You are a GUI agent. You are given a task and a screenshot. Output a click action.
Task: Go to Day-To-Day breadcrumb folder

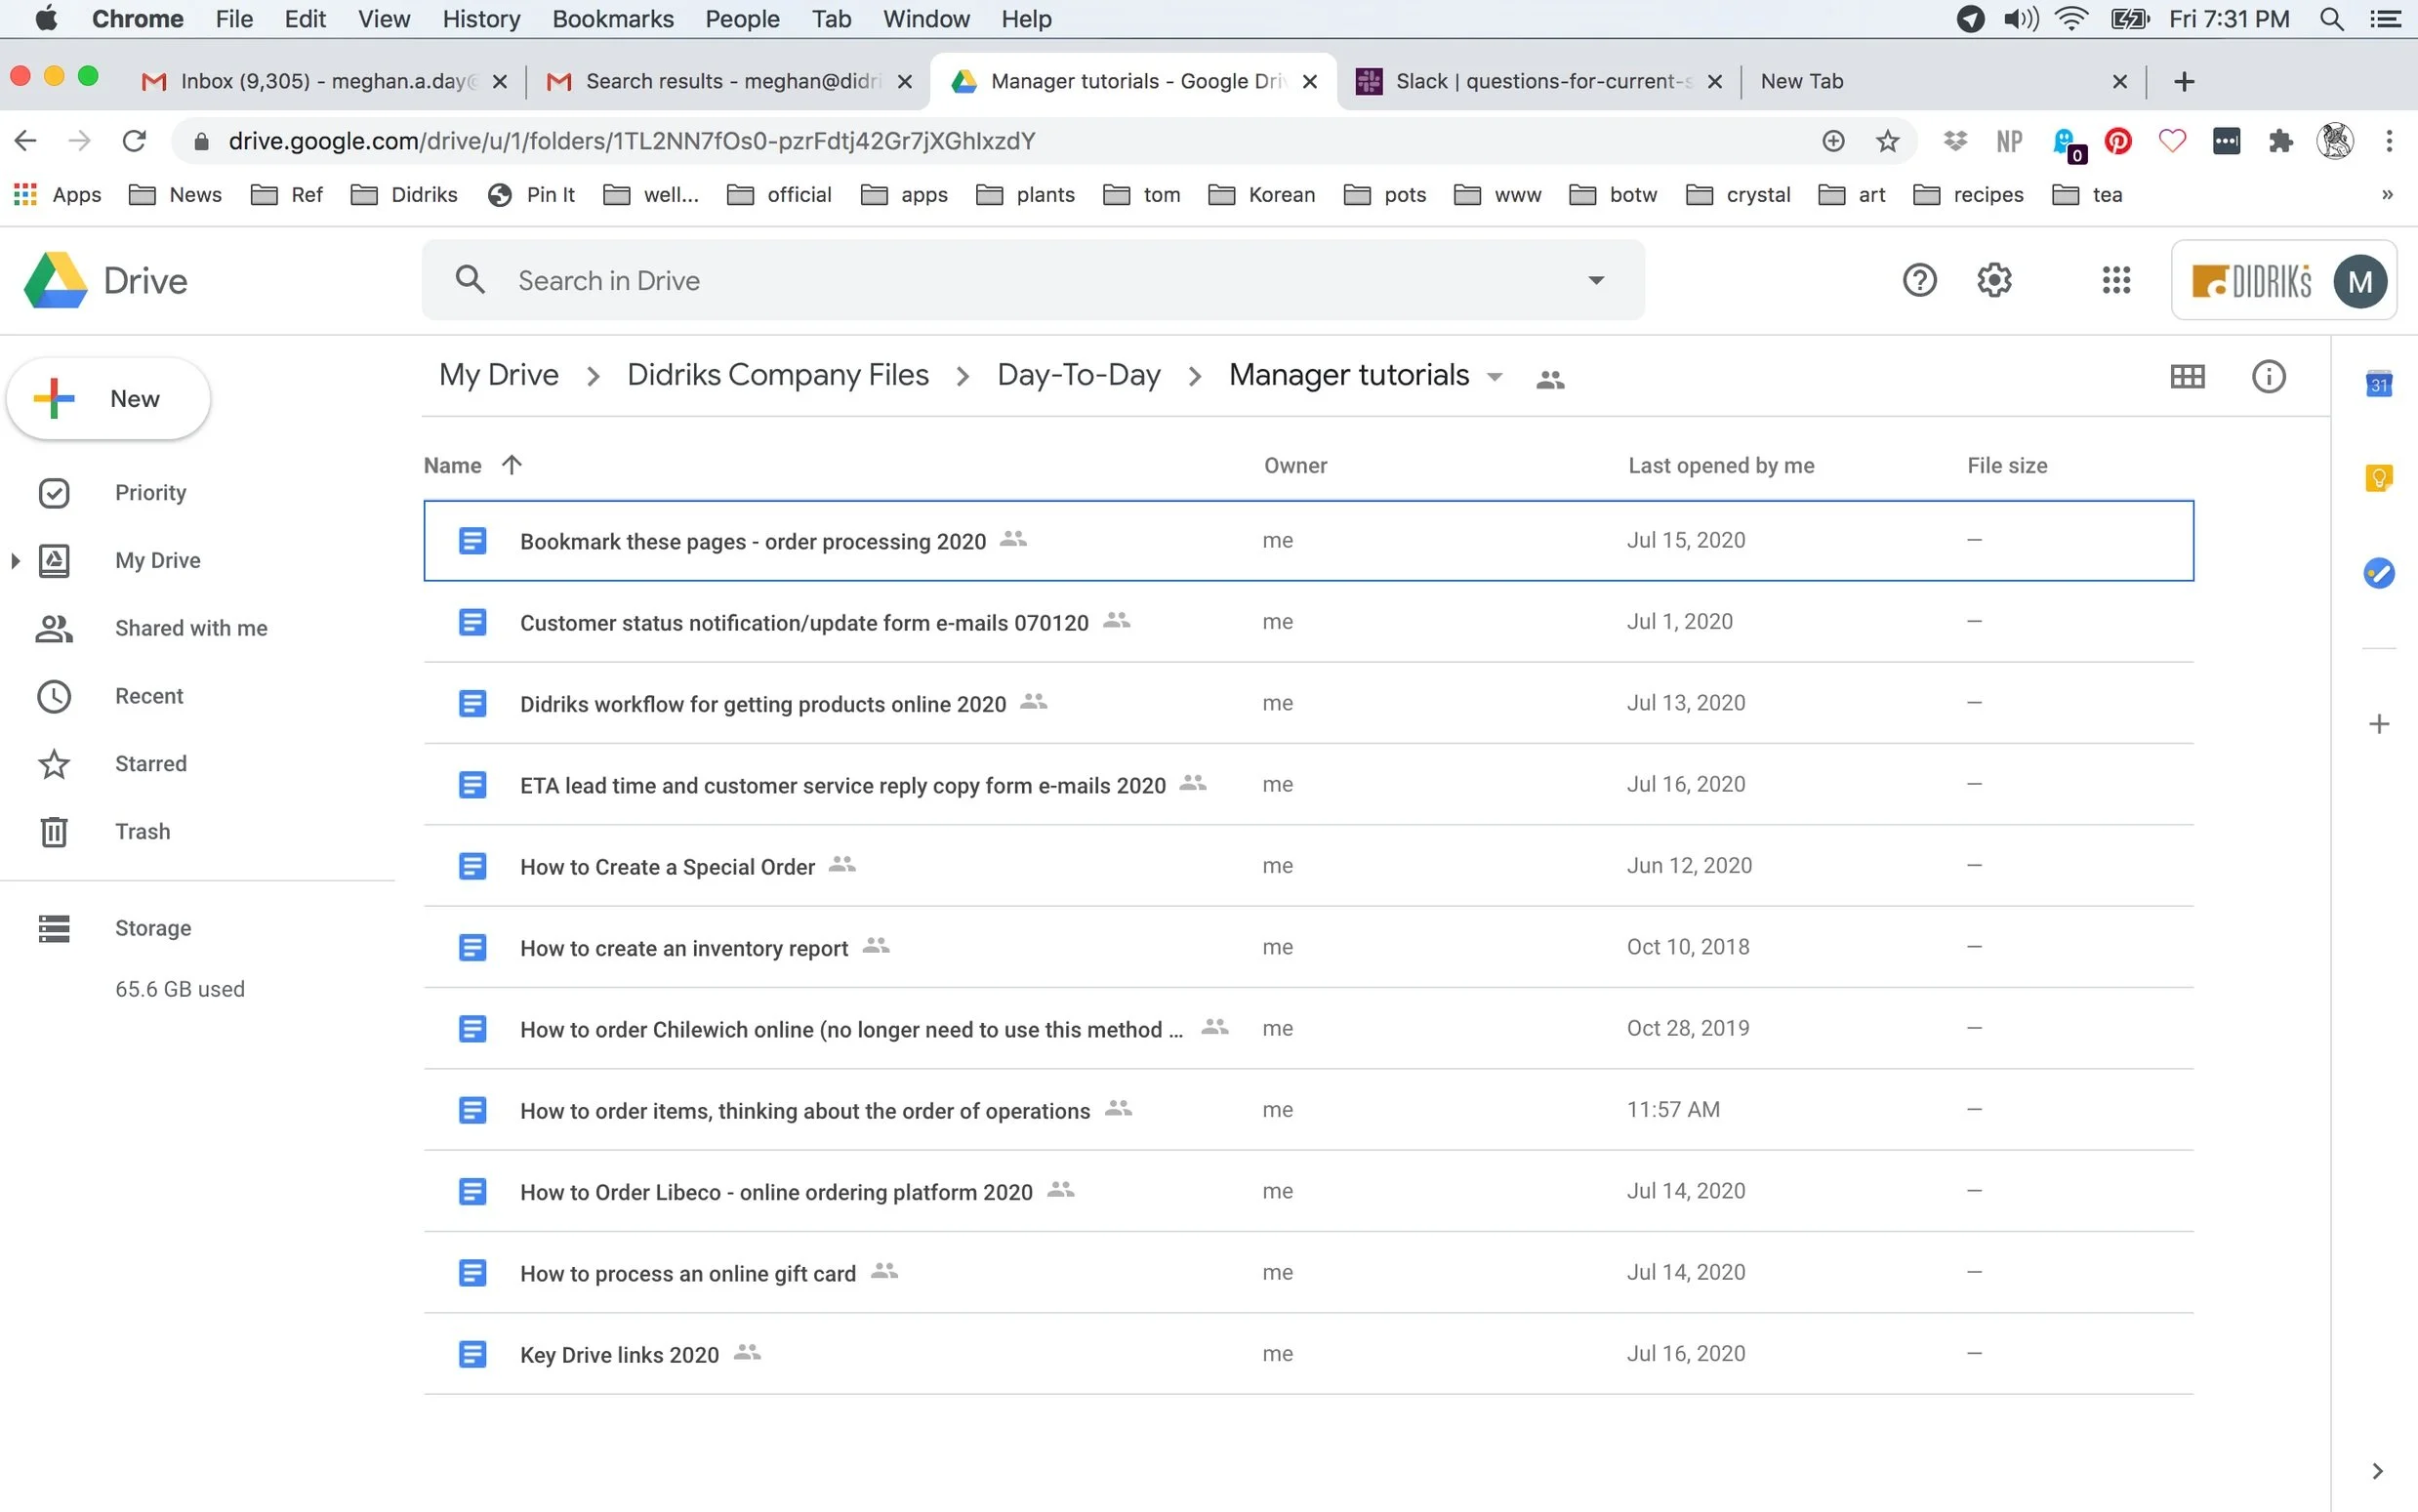click(1078, 375)
